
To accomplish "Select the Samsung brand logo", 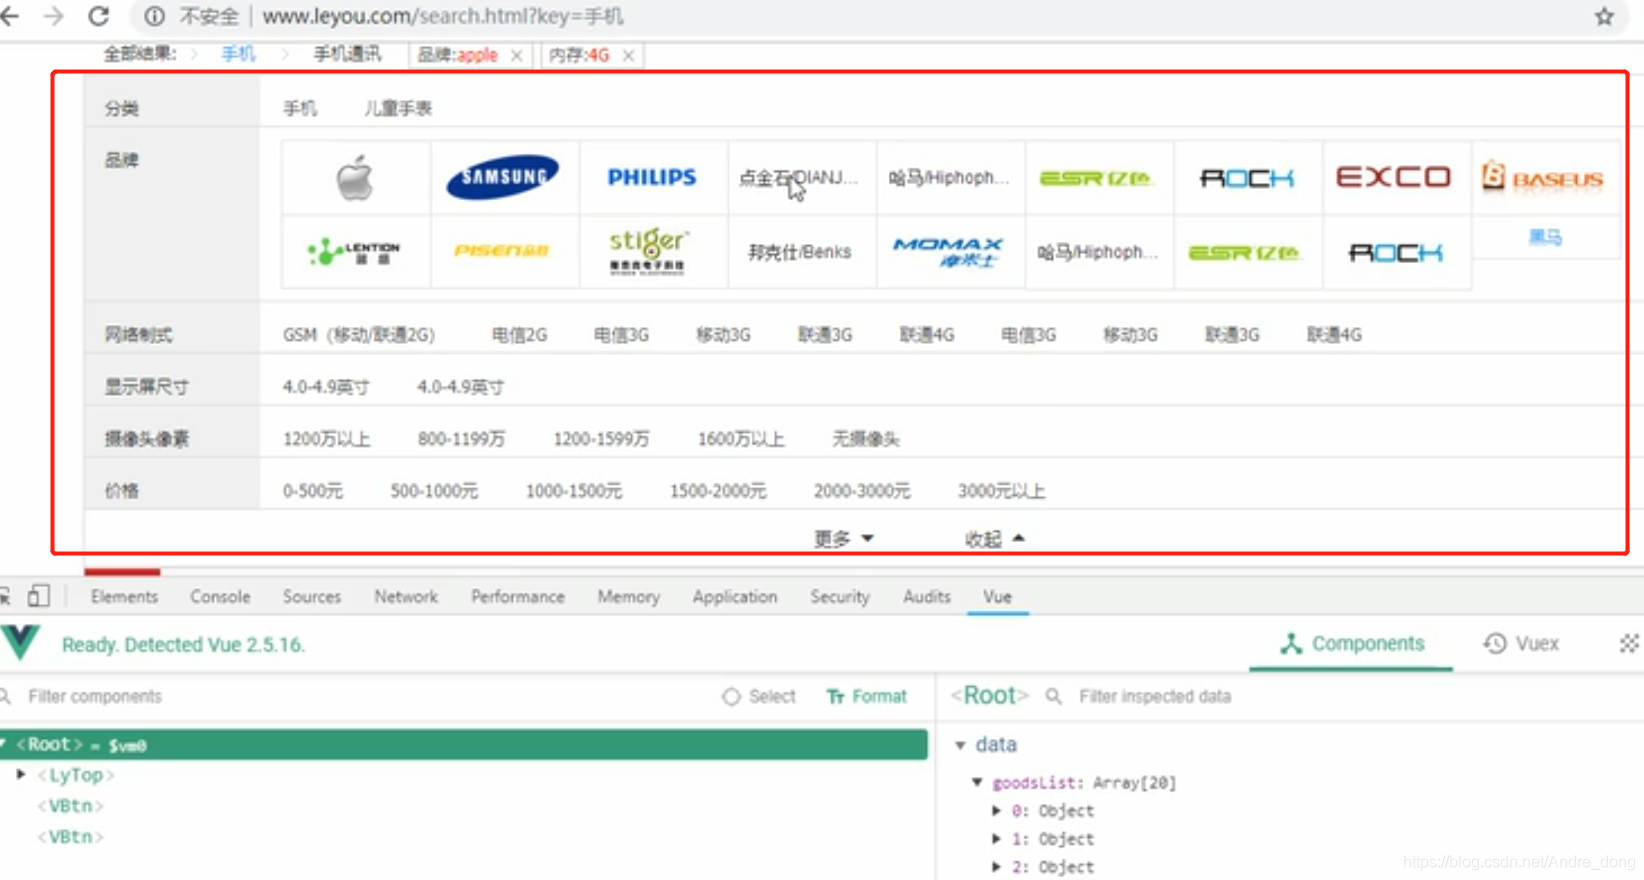I will pos(503,178).
